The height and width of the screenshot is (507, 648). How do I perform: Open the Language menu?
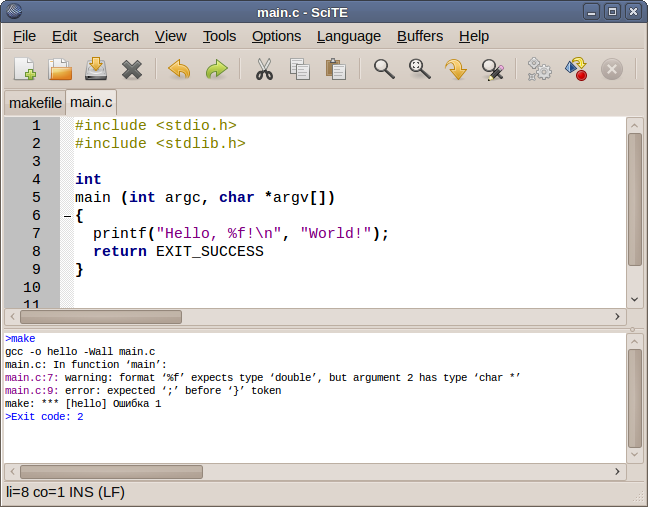[348, 36]
